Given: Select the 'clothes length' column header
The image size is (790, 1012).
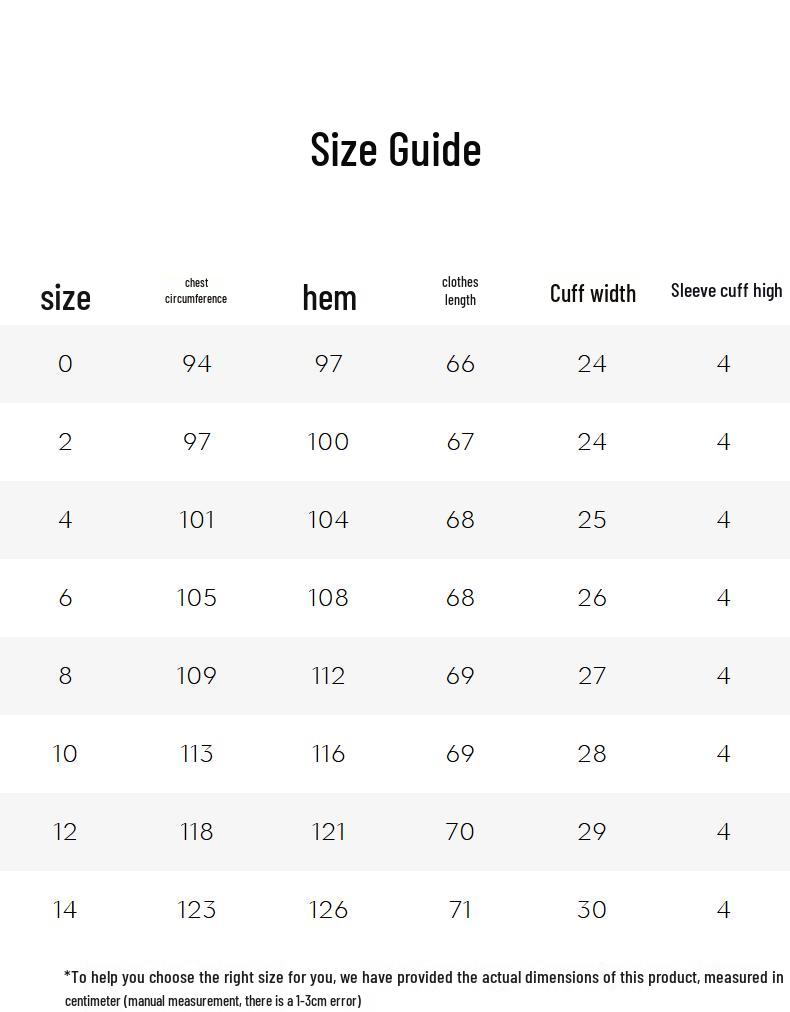Looking at the screenshot, I should point(460,291).
